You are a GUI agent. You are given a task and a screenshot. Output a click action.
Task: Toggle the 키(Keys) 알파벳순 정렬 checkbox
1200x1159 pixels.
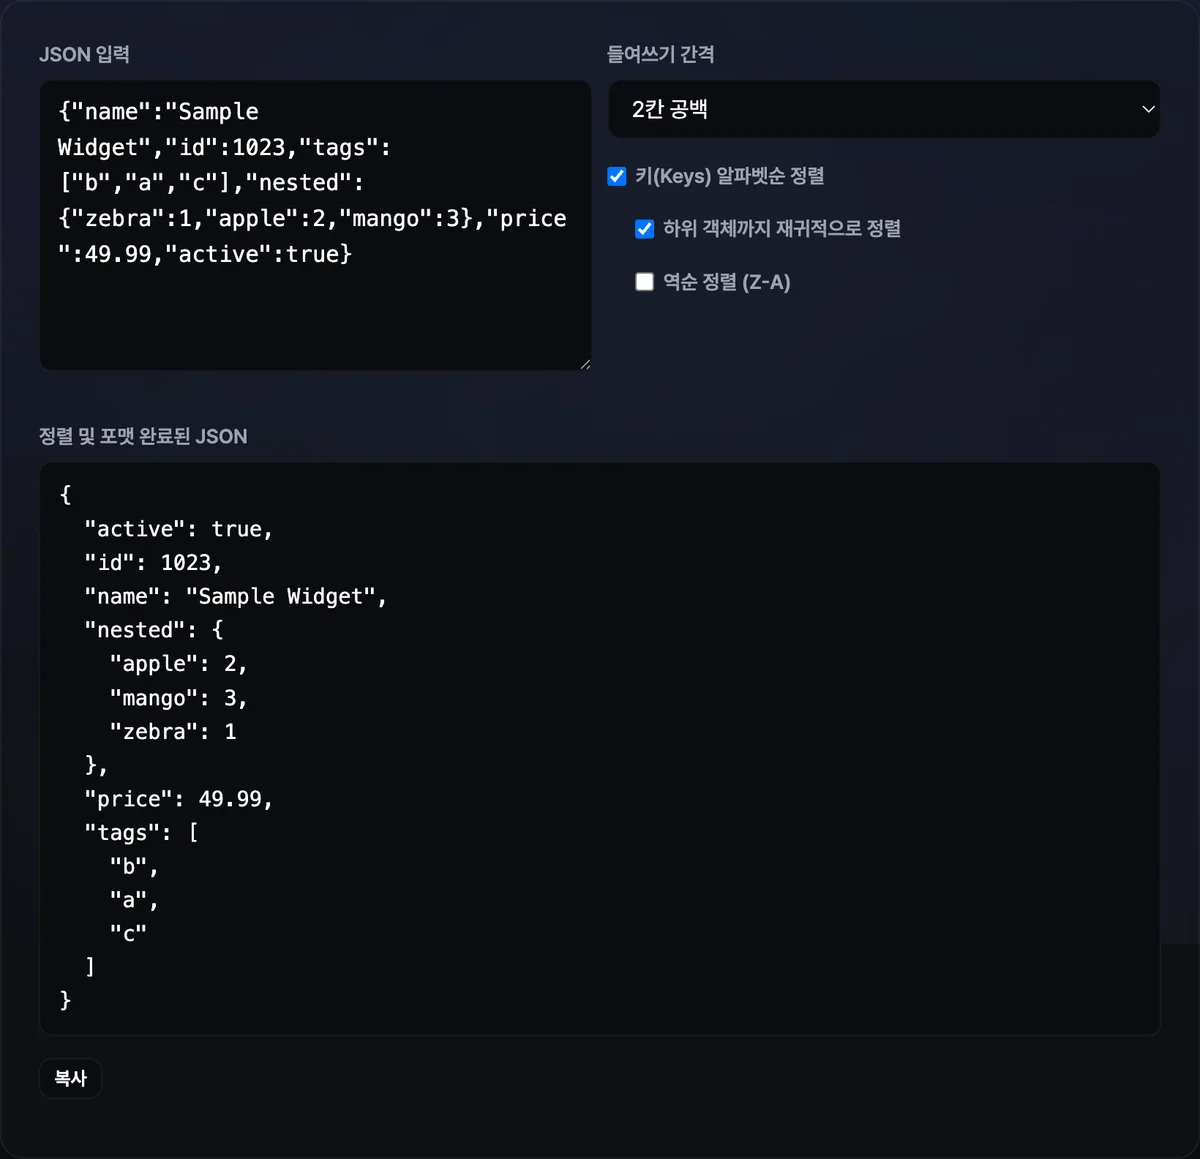pyautogui.click(x=617, y=176)
